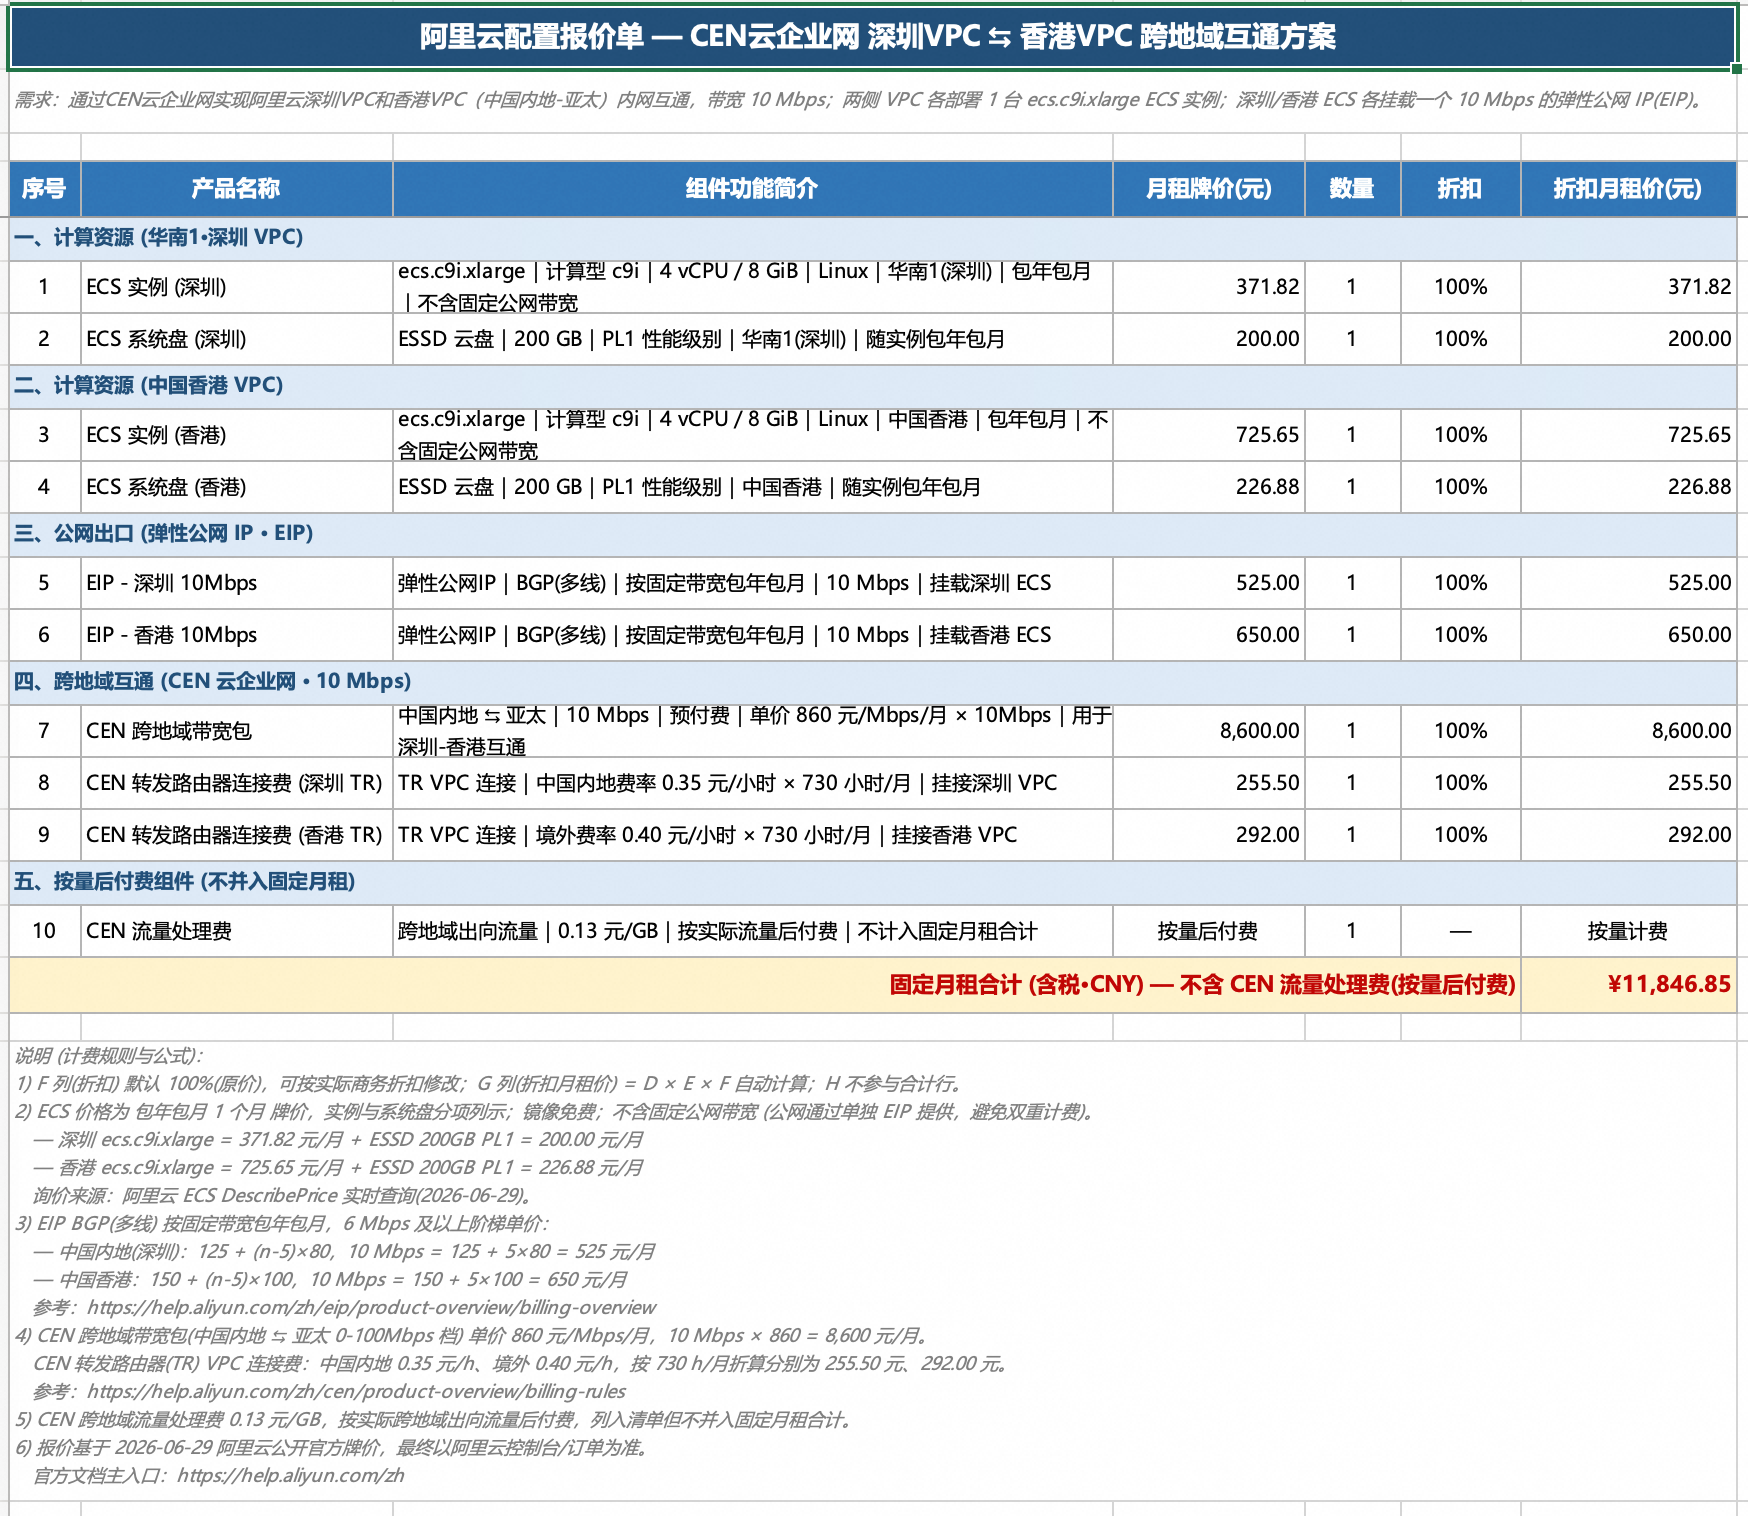Select the "—" 折扣 cell for CEN 流量处理费
The height and width of the screenshot is (1516, 1748).
[x=1460, y=931]
